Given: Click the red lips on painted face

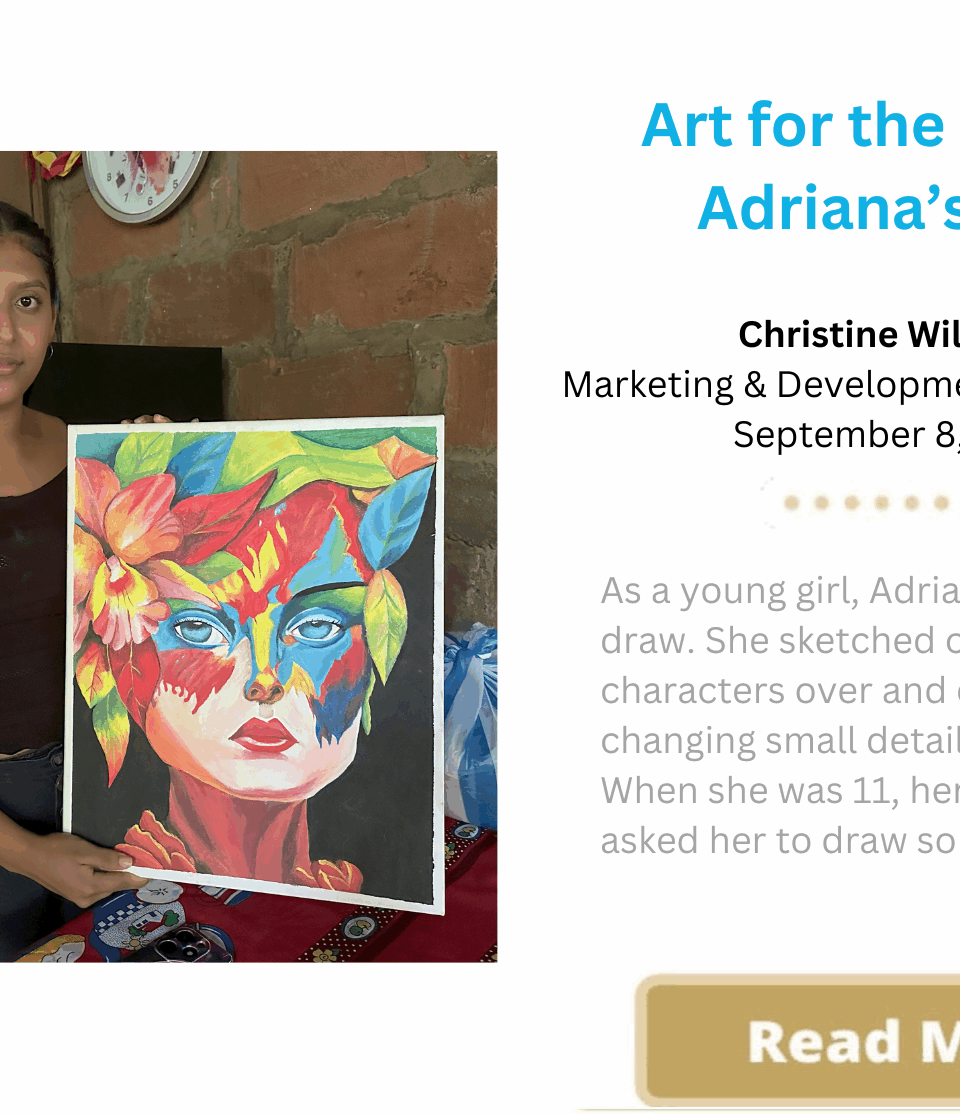Looking at the screenshot, I should [264, 735].
